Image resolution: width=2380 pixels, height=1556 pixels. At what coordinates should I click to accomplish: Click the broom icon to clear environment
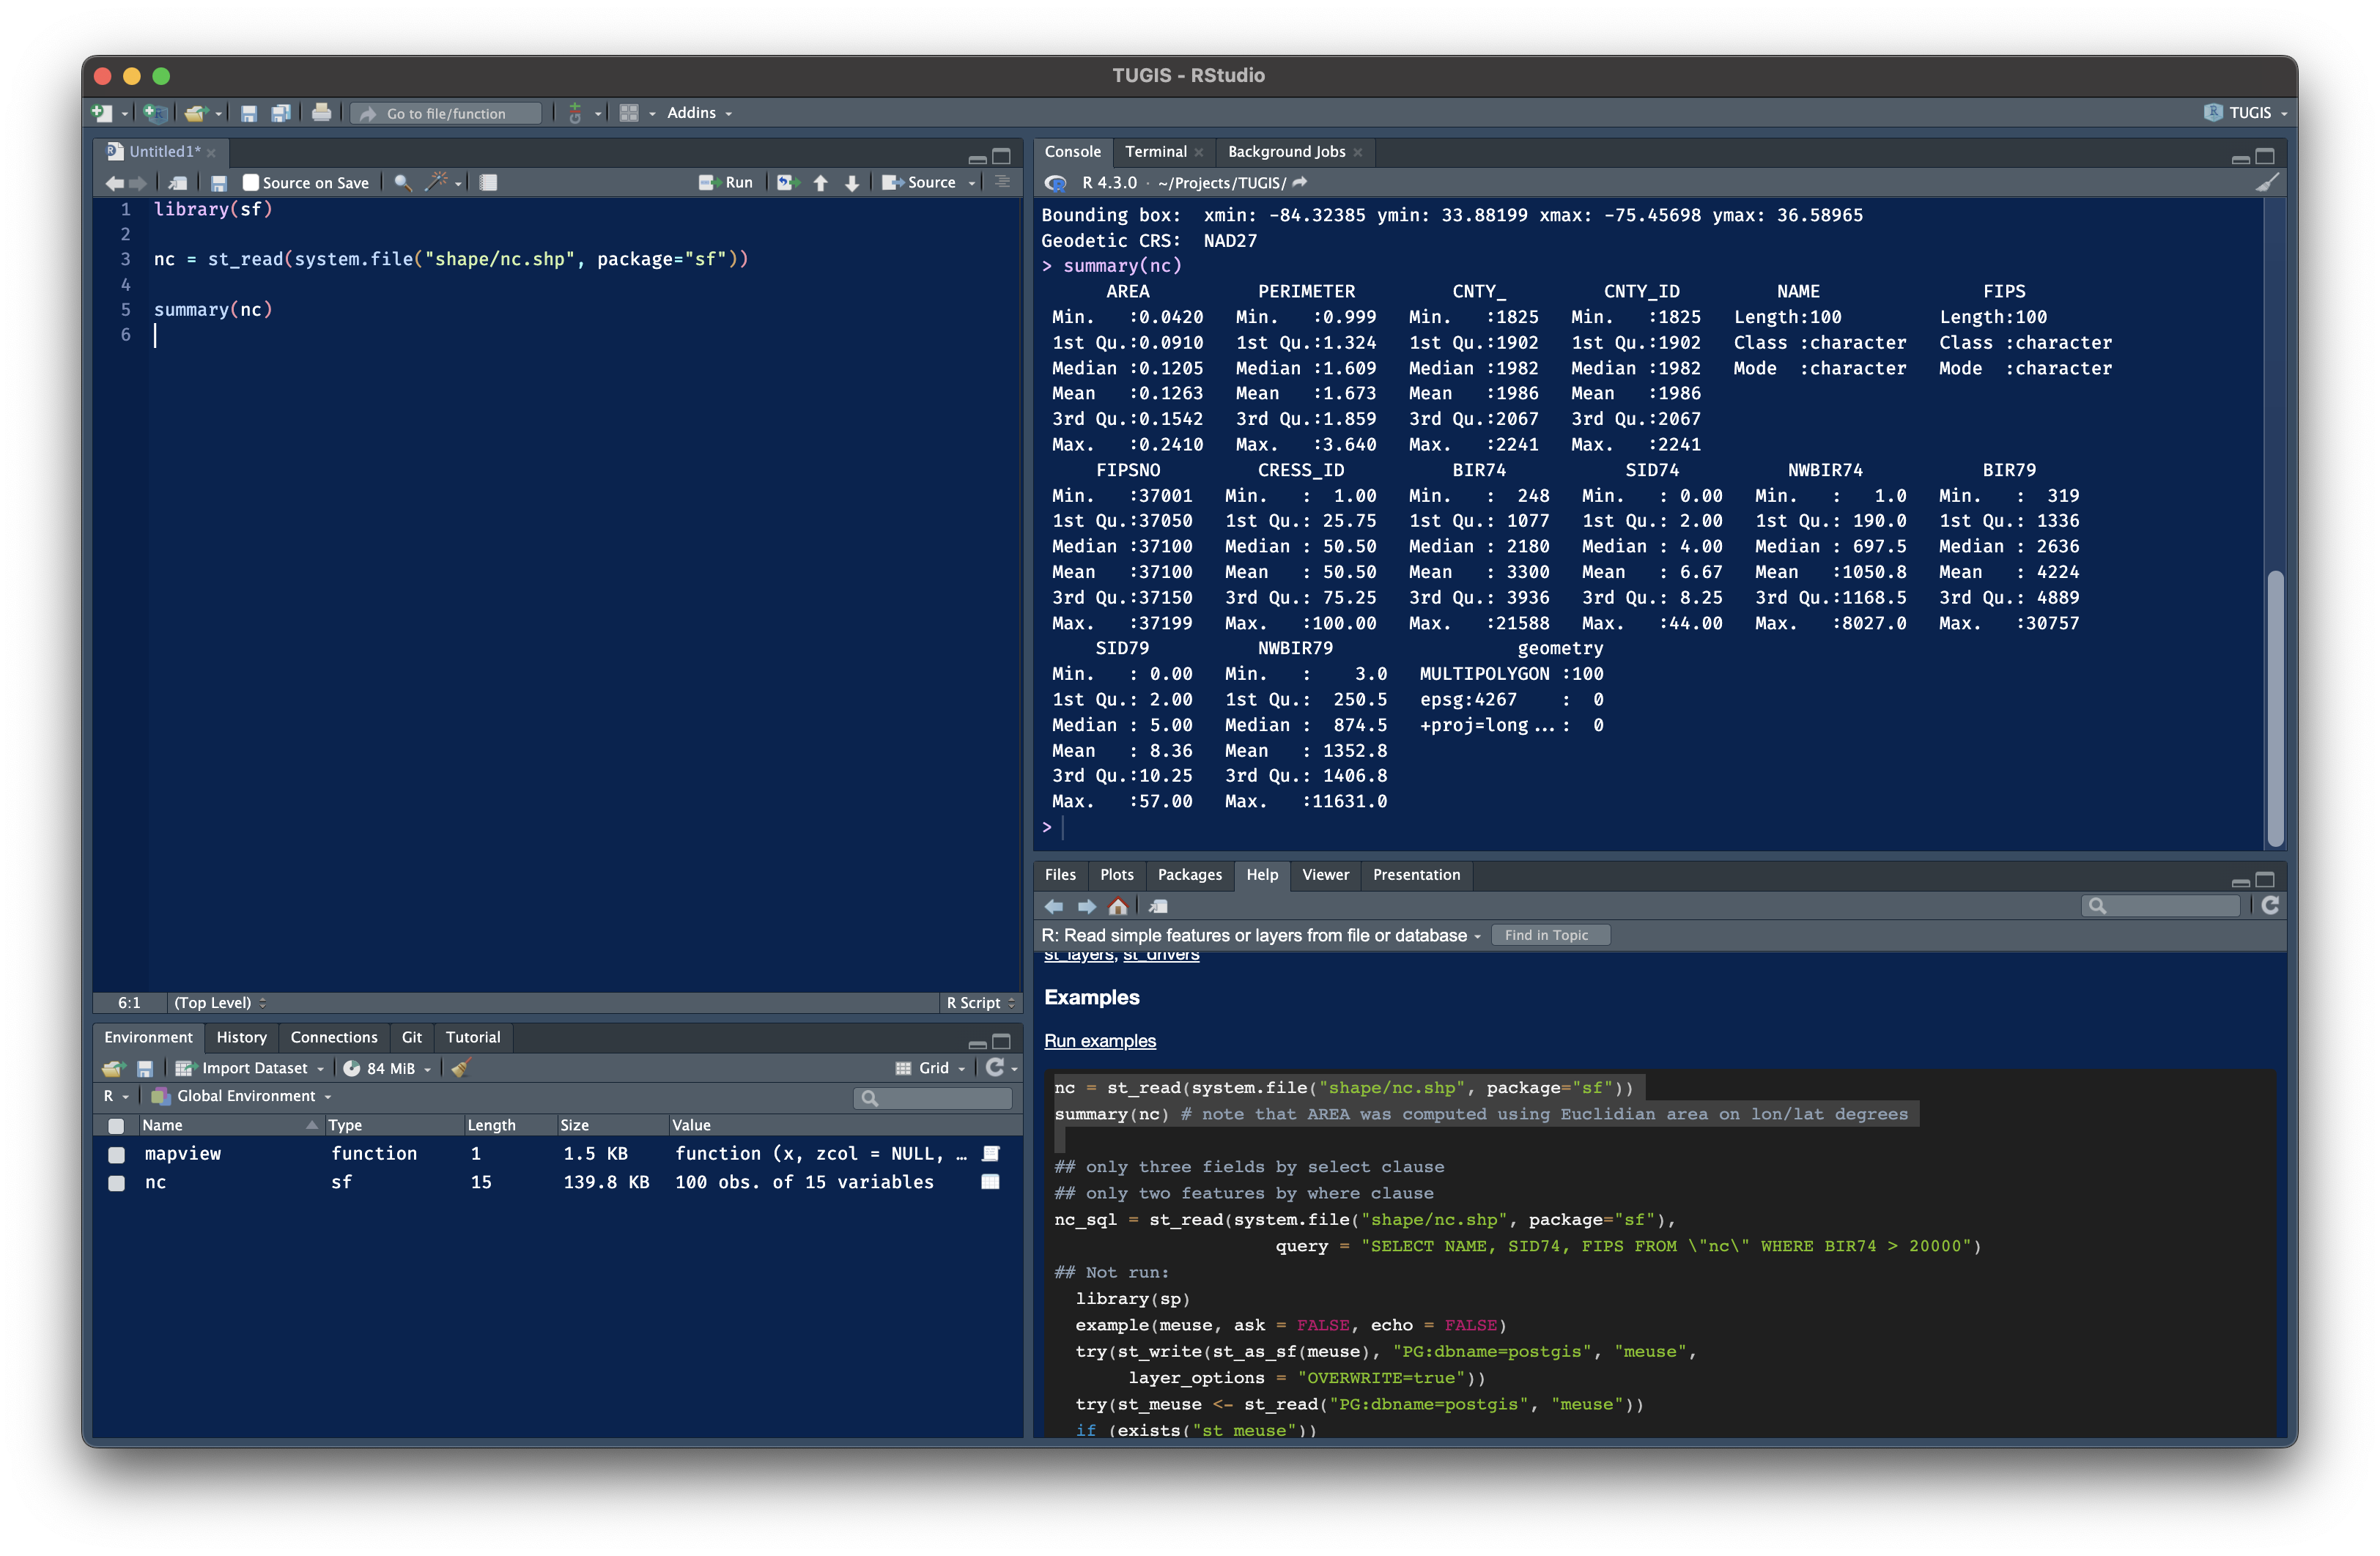[460, 1068]
